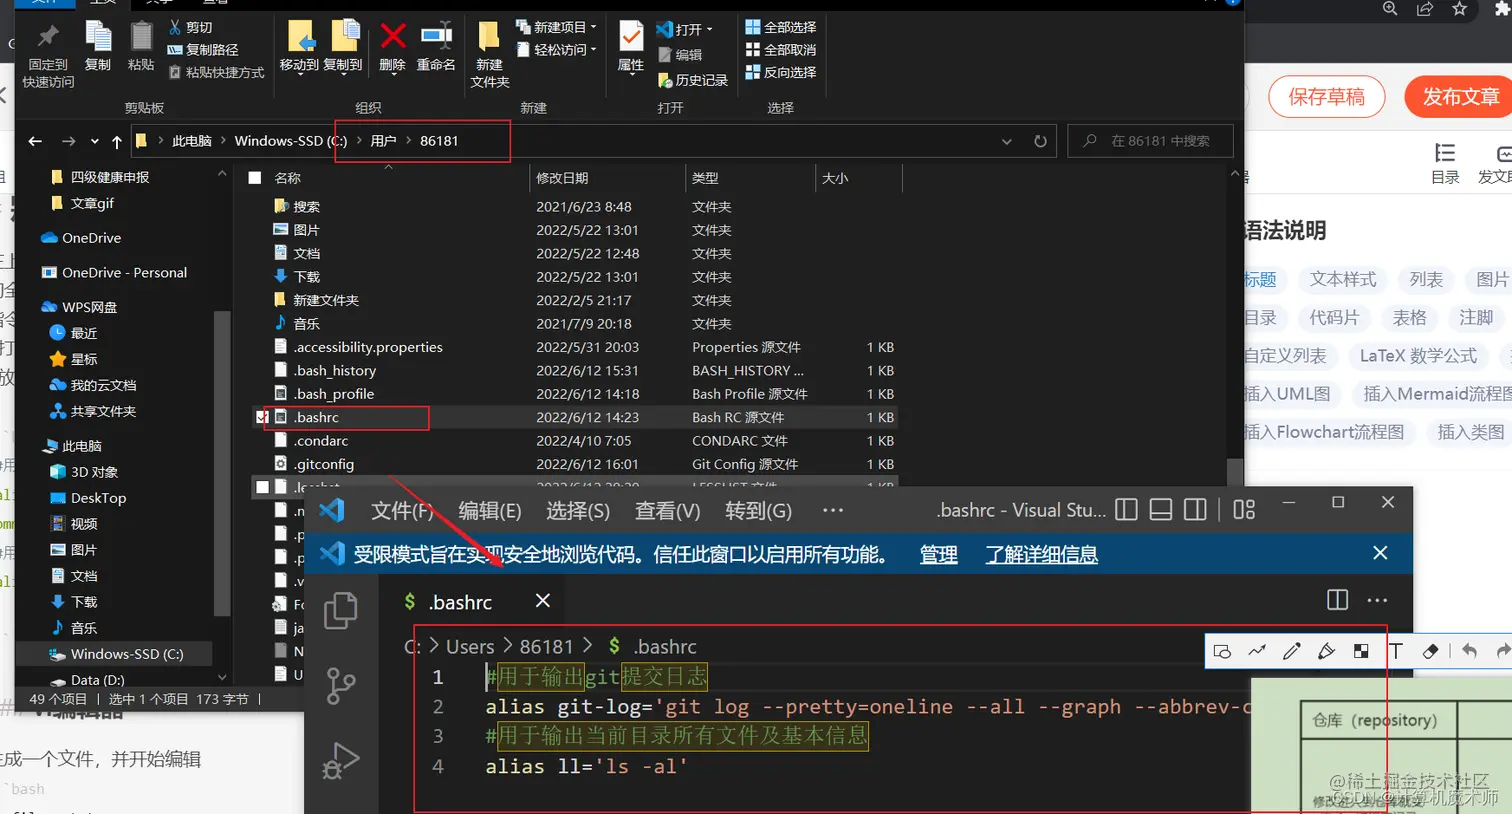Toggle the highlighter annotation tool
Screen dimensions: 1512x814
click(x=1325, y=651)
